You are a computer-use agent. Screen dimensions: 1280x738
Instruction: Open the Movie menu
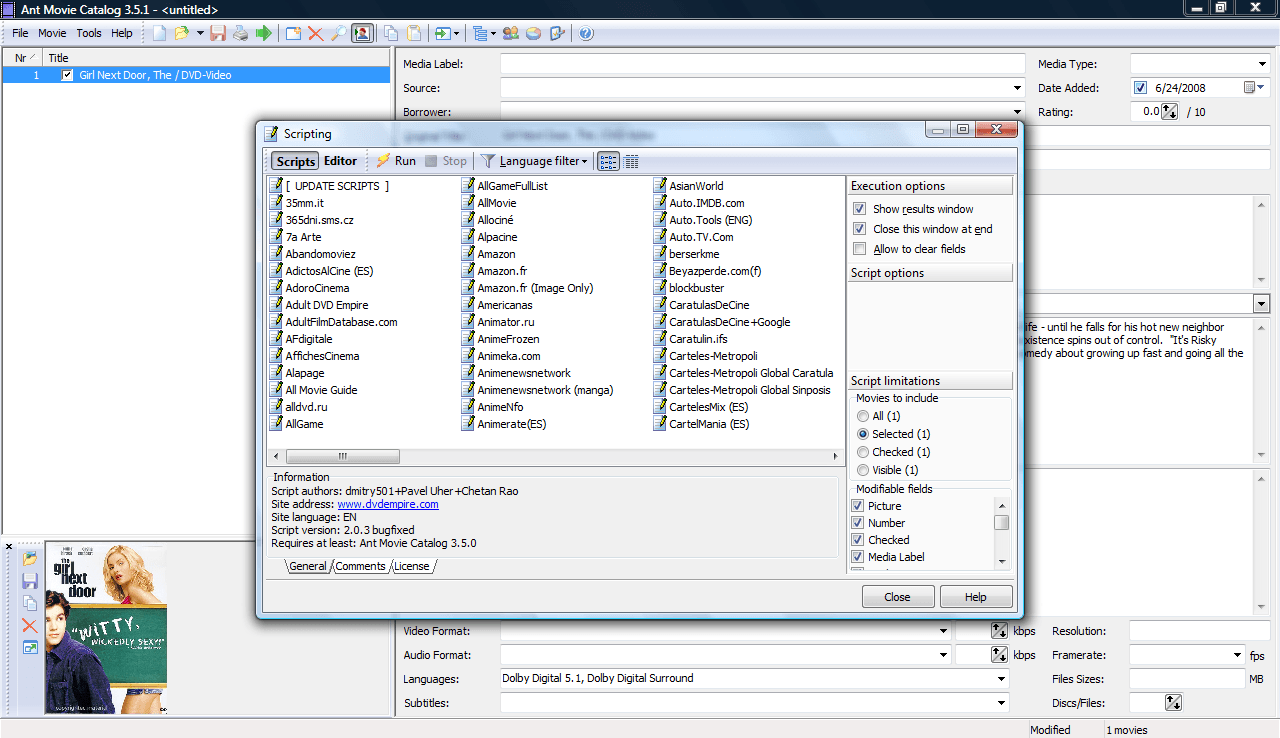click(52, 33)
